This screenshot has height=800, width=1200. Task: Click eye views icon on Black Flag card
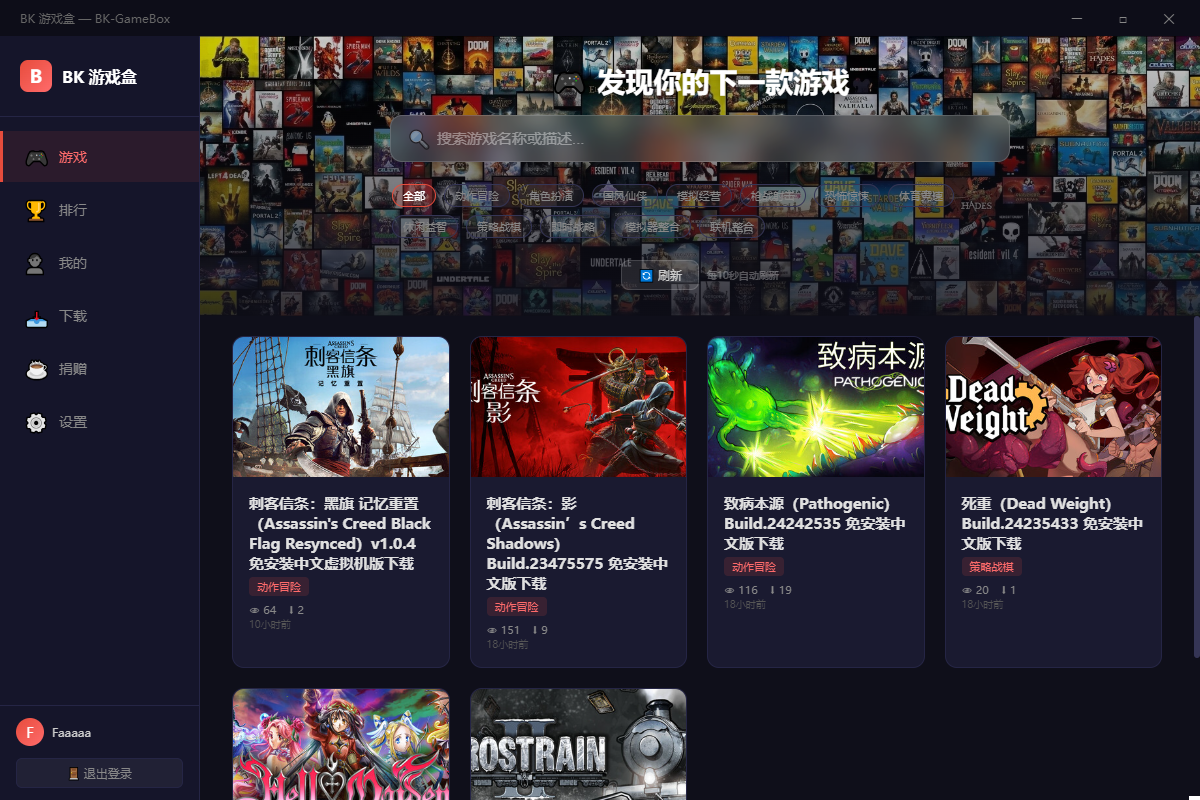pyautogui.click(x=255, y=610)
